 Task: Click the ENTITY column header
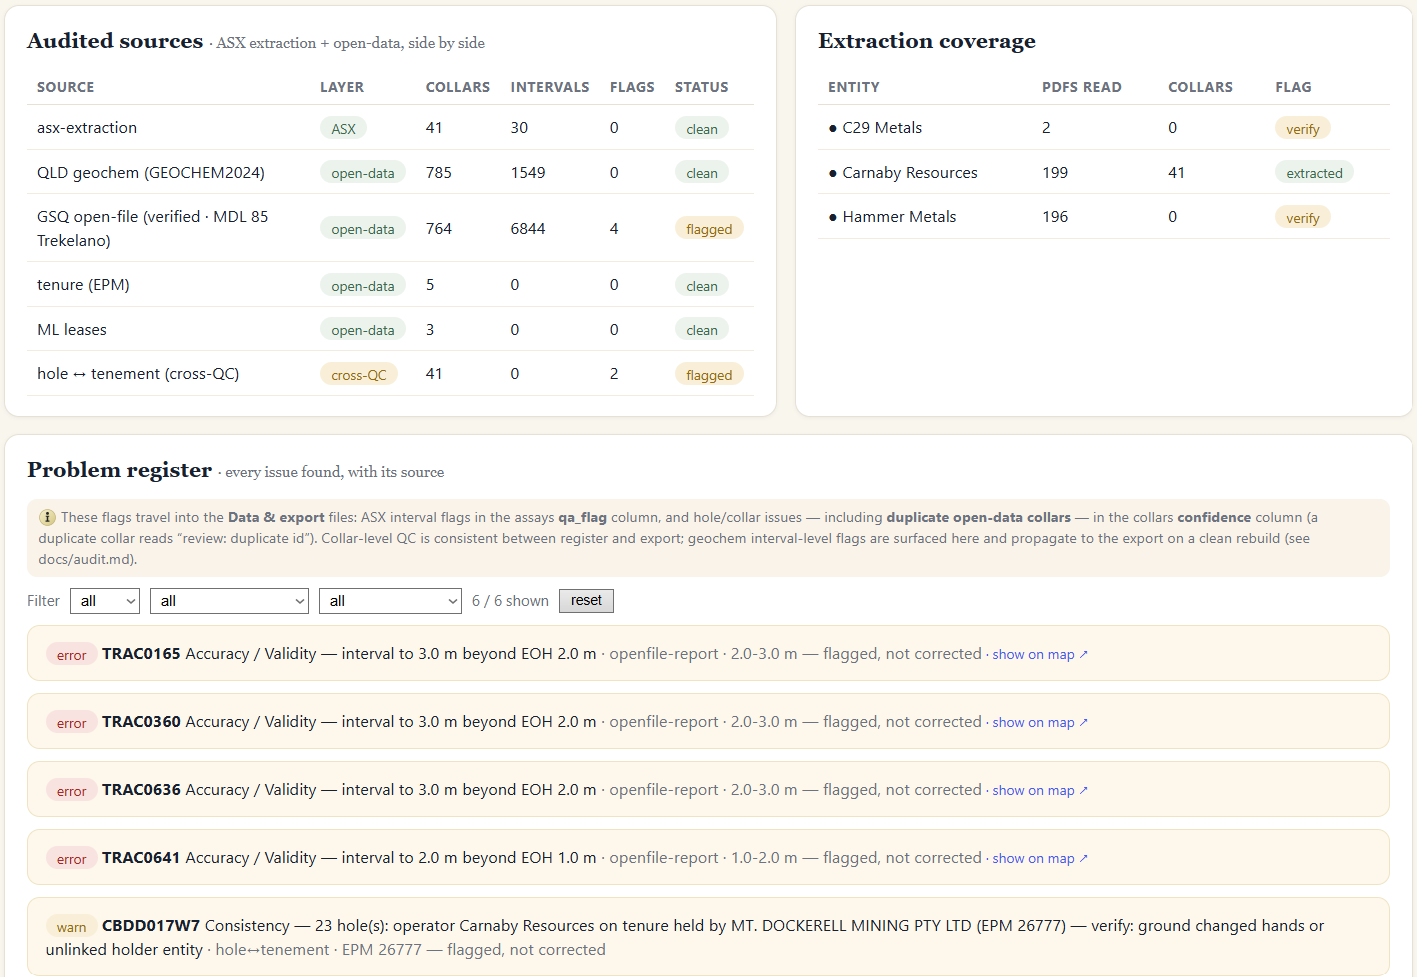pyautogui.click(x=854, y=87)
